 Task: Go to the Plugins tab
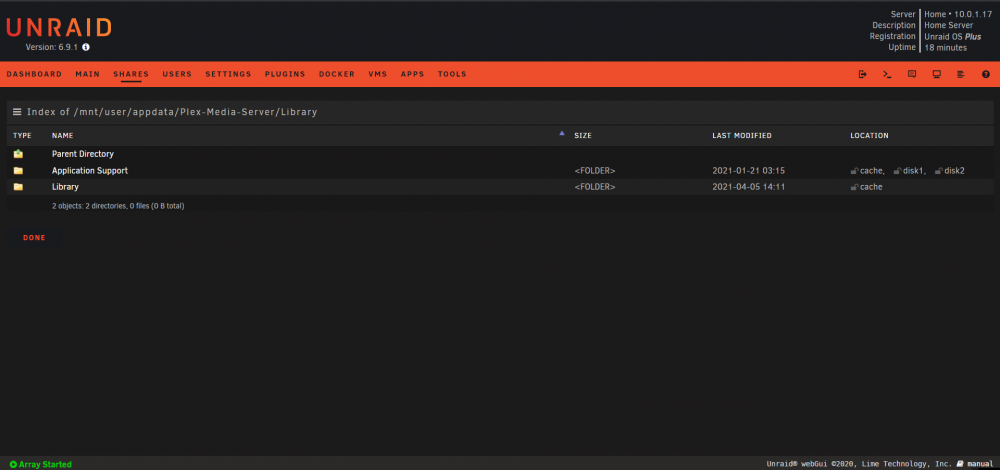click(x=285, y=74)
